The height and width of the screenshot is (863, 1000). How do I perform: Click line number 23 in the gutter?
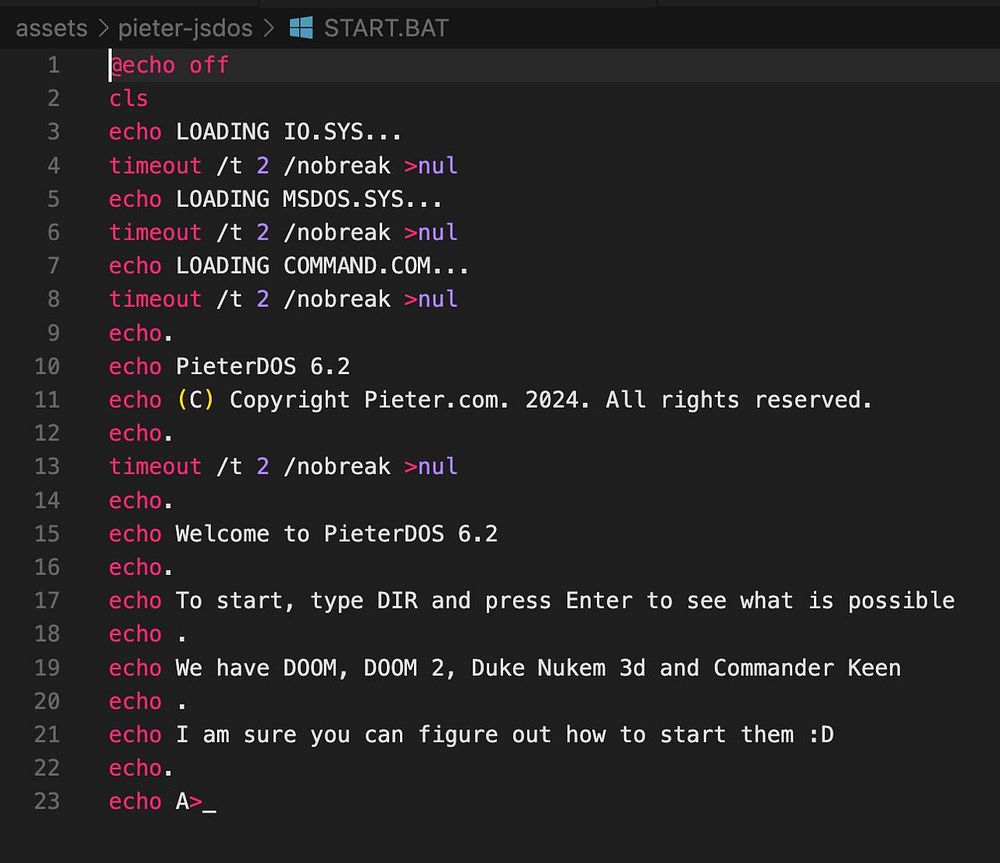click(47, 801)
